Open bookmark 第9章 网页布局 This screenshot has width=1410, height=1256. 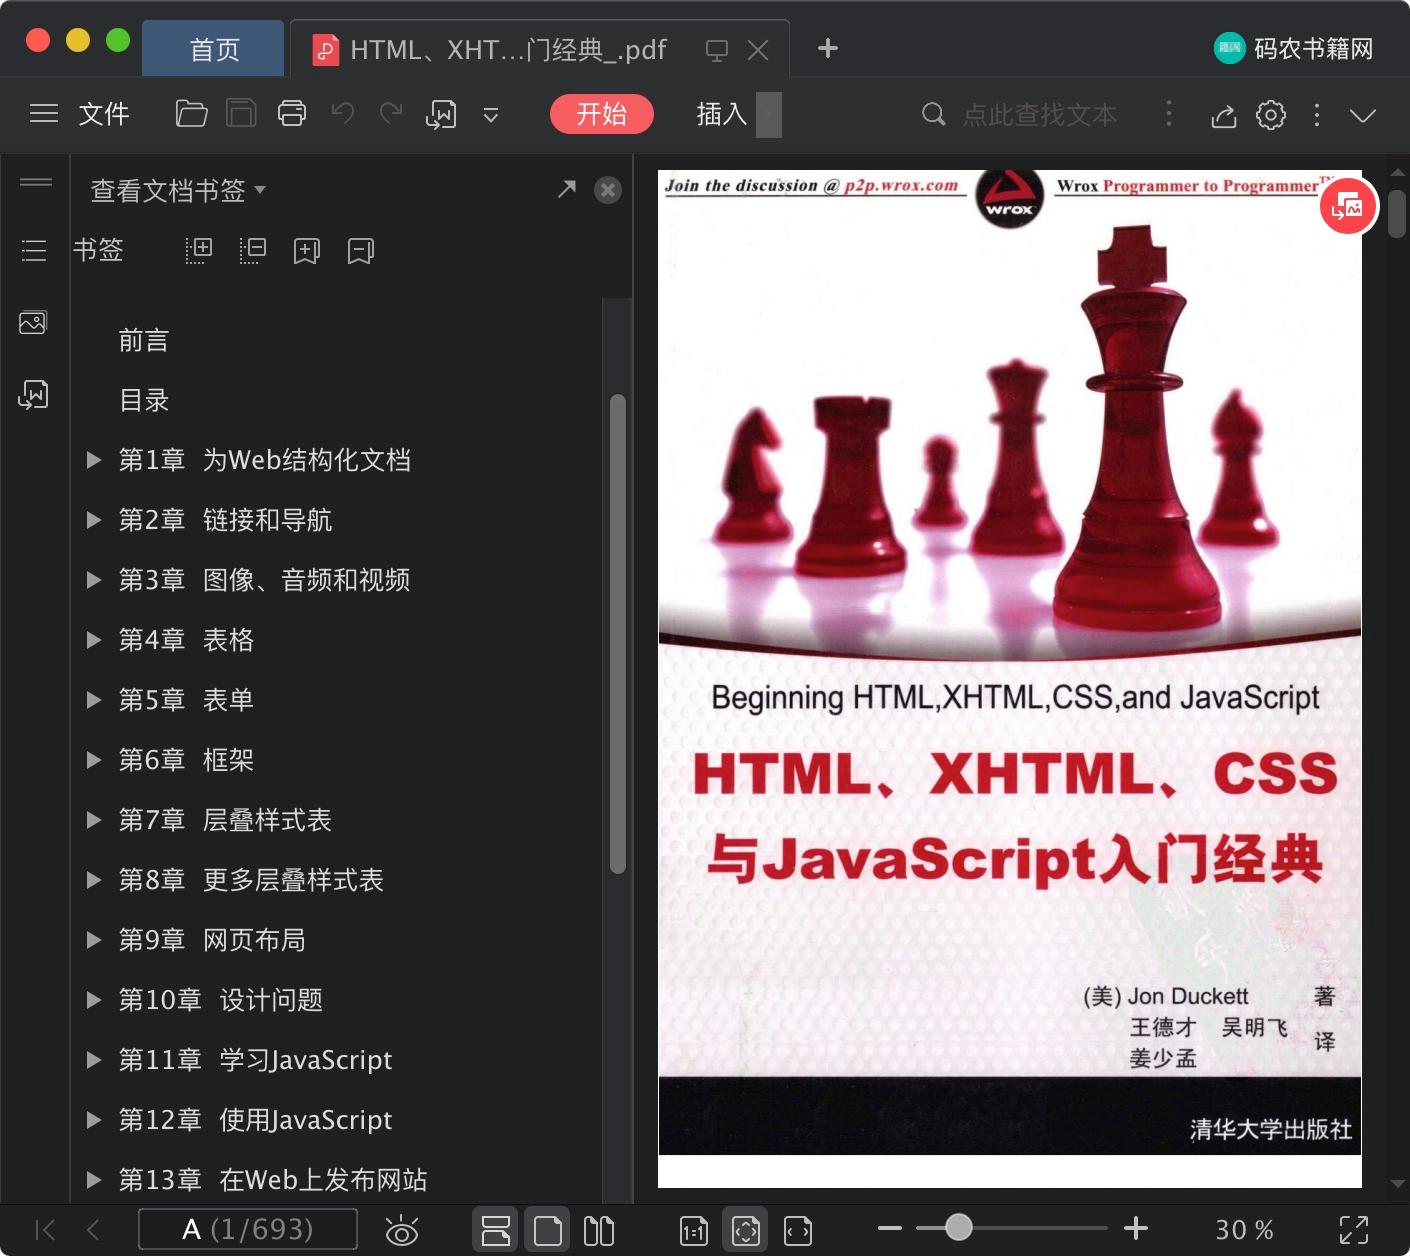pyautogui.click(x=212, y=940)
